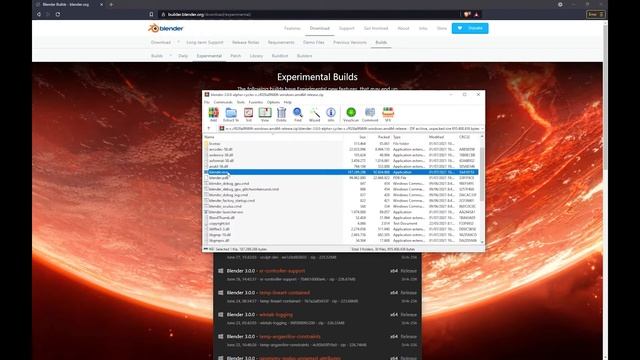This screenshot has height=360, width=640.
Task: Select the blender.pdb file row
Action: pyautogui.click(x=341, y=178)
